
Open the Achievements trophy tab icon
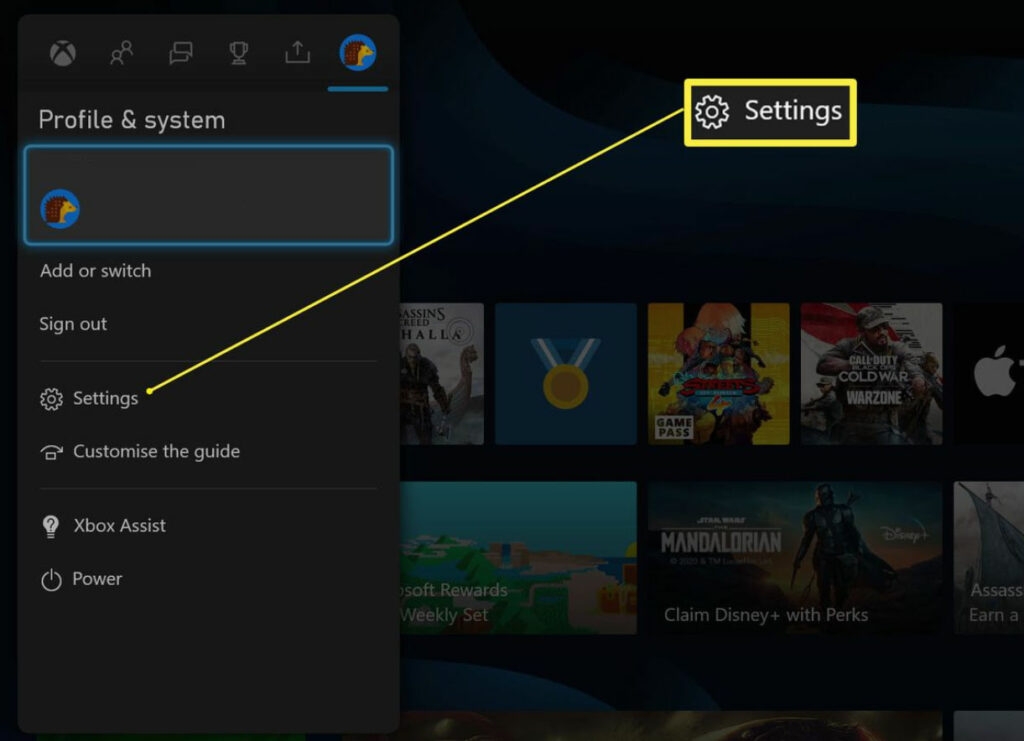click(x=239, y=53)
